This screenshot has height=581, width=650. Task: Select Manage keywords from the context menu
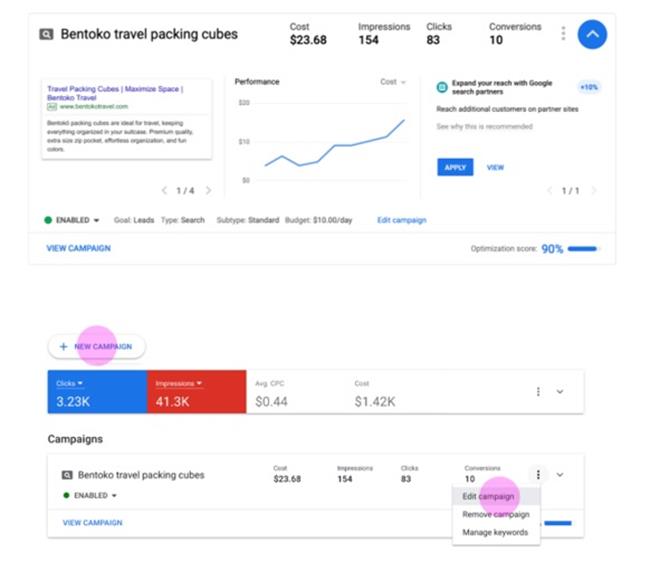tap(496, 532)
